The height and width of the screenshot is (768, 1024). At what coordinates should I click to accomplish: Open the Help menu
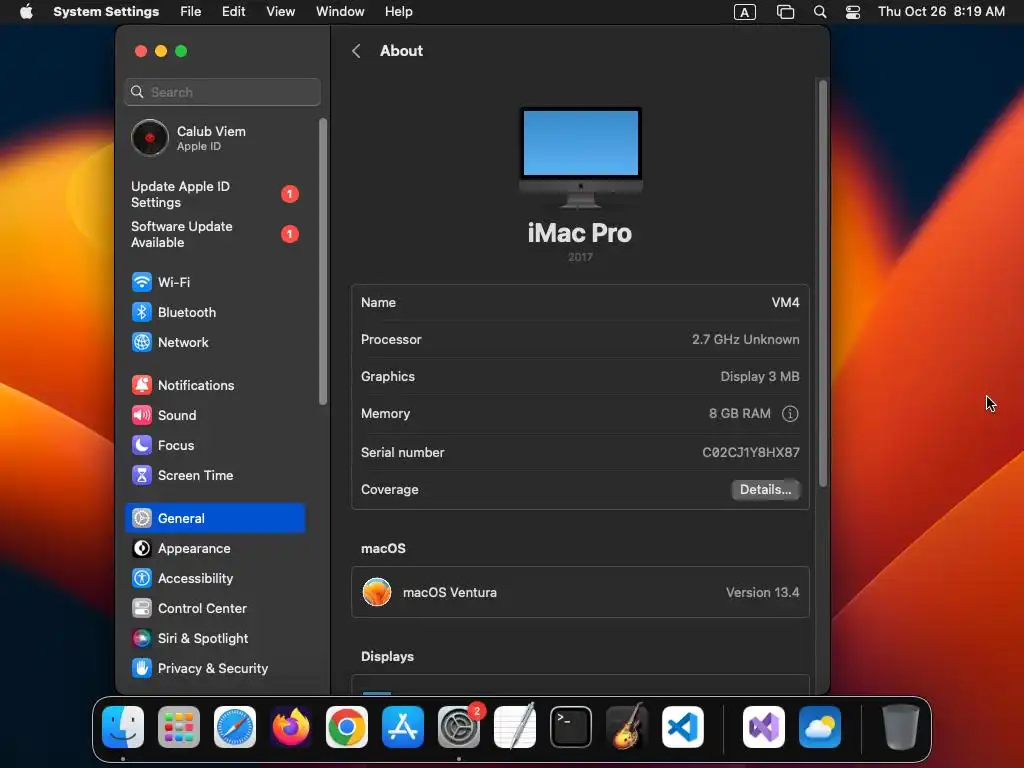point(398,12)
